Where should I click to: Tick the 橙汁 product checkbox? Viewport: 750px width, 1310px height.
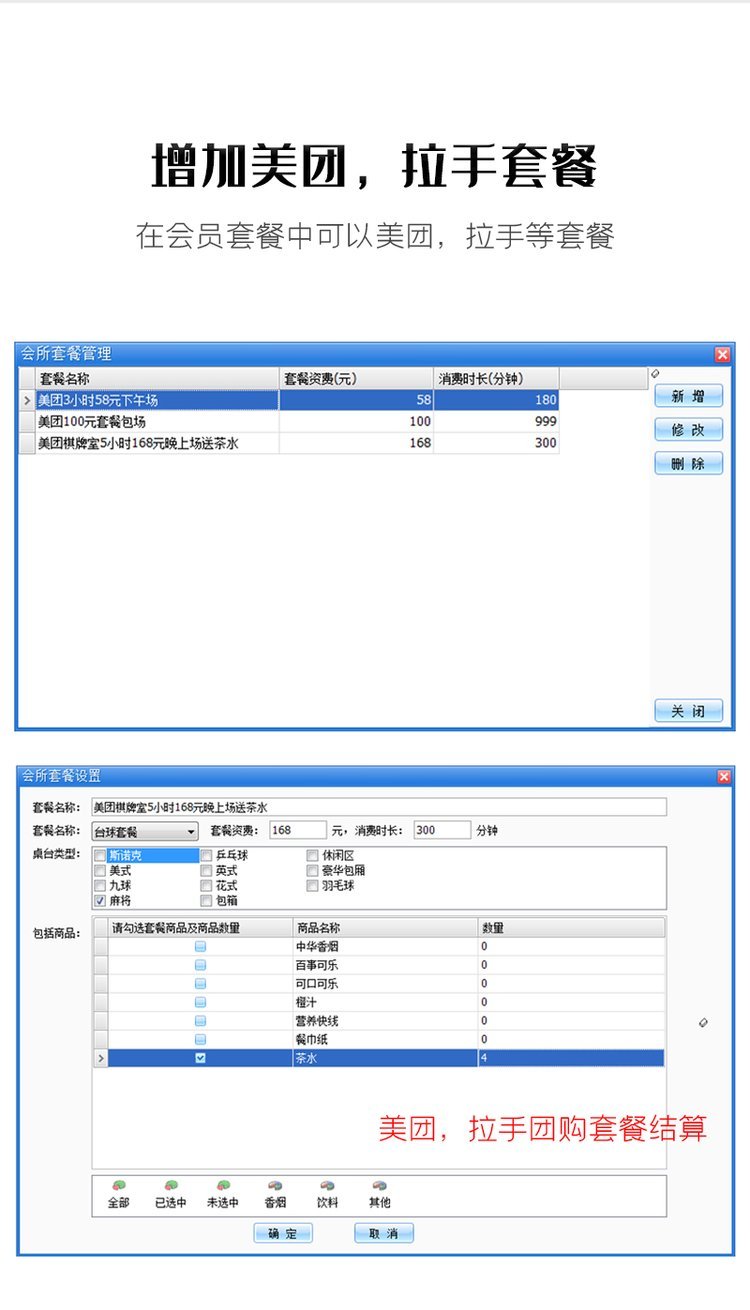pyautogui.click(x=200, y=1002)
